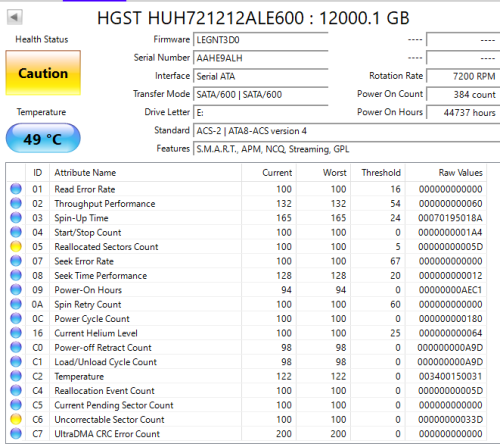Click raw value 000000000064 of Helium Level

tap(450, 333)
